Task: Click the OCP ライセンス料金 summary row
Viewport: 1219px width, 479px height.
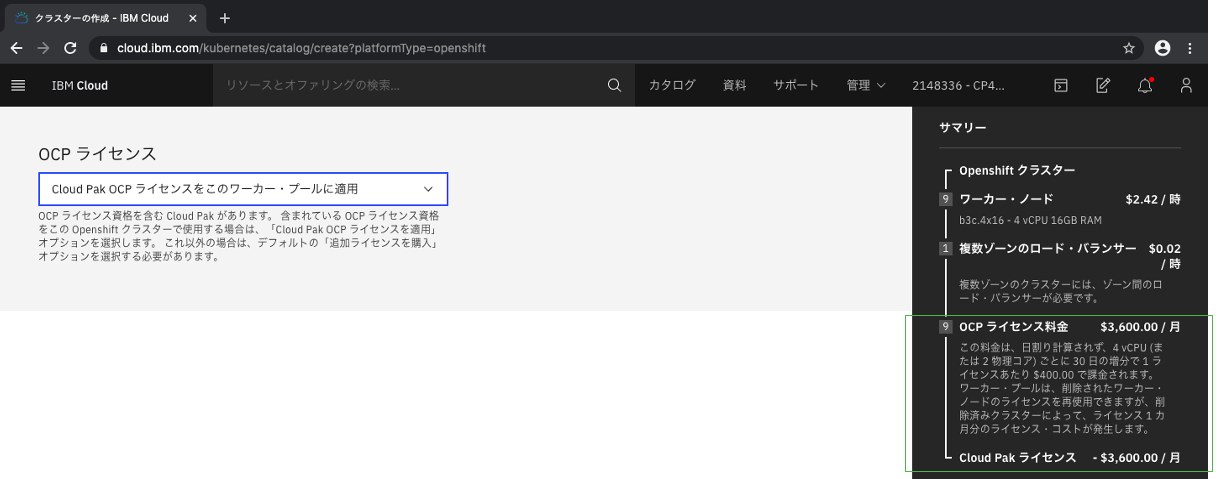Action: pyautogui.click(x=1060, y=326)
